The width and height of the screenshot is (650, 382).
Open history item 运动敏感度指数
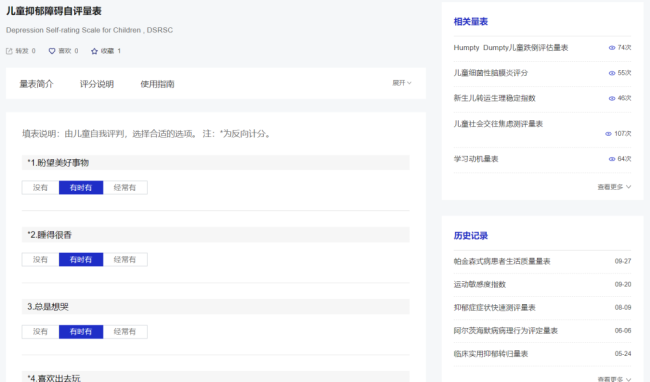click(x=480, y=285)
